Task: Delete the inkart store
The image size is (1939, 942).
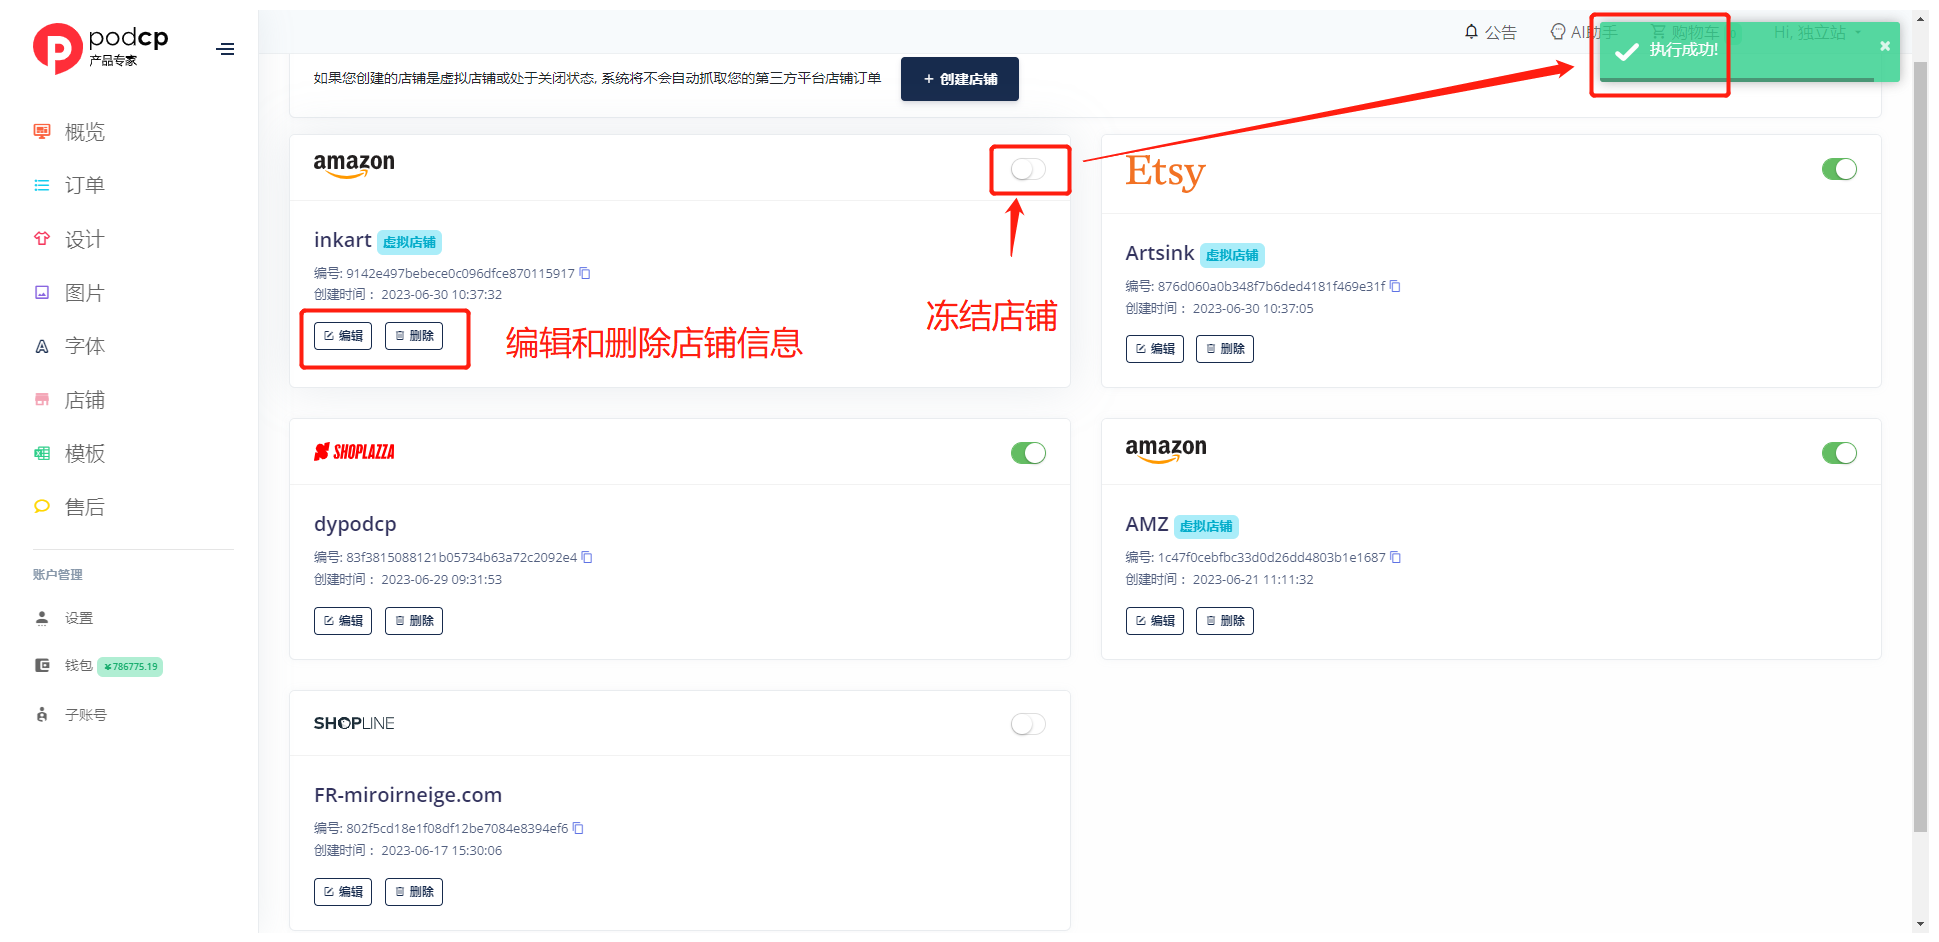Action: (x=414, y=336)
